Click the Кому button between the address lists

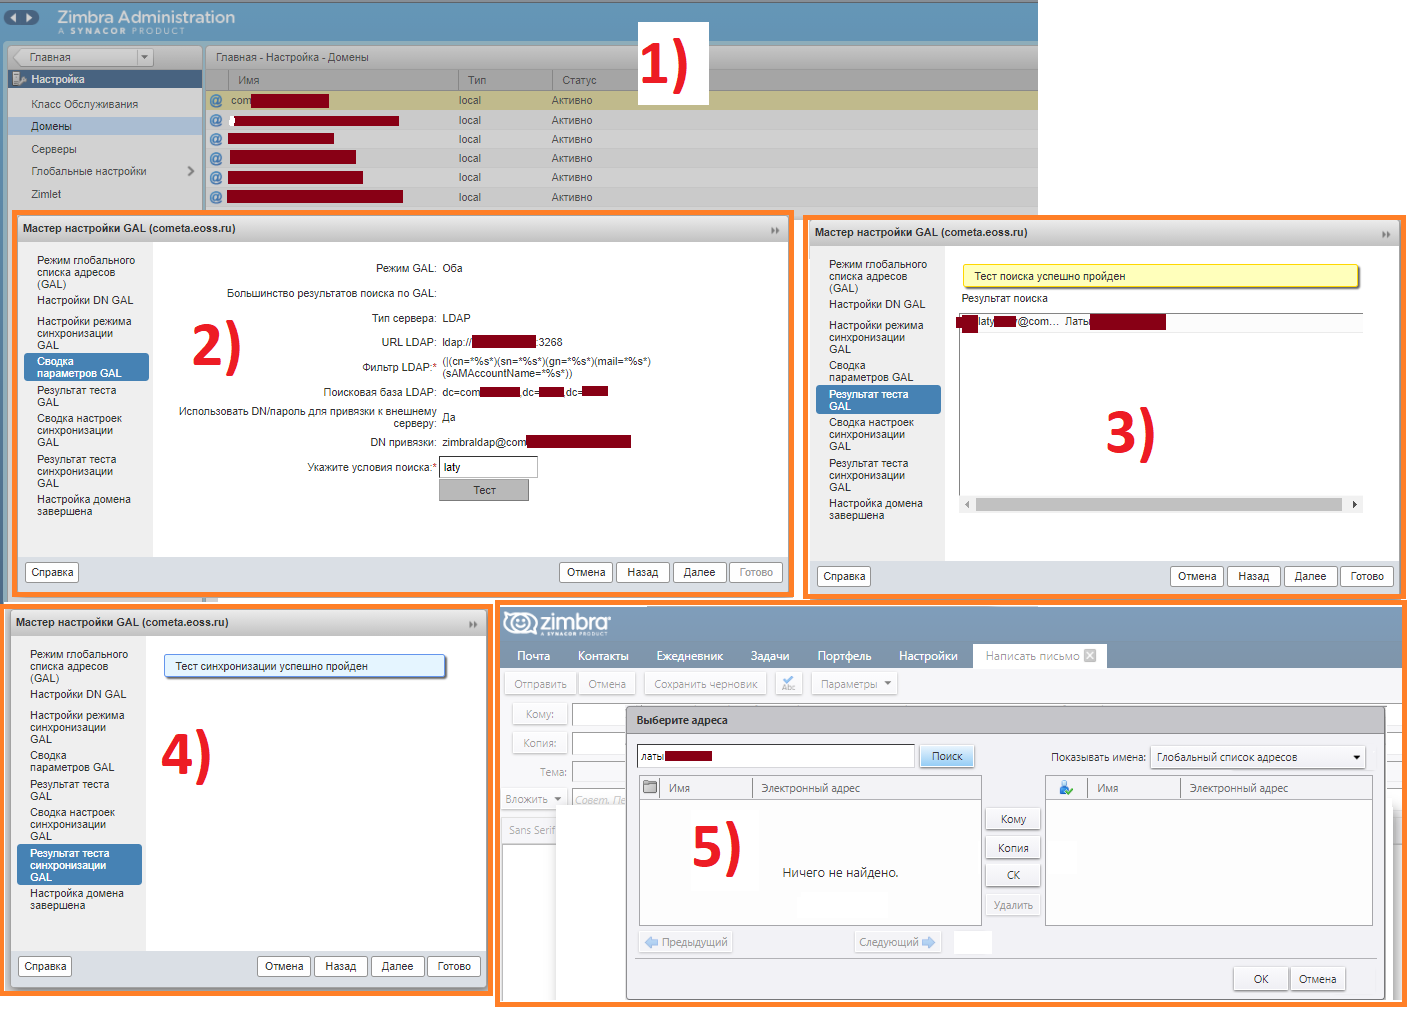1013,819
